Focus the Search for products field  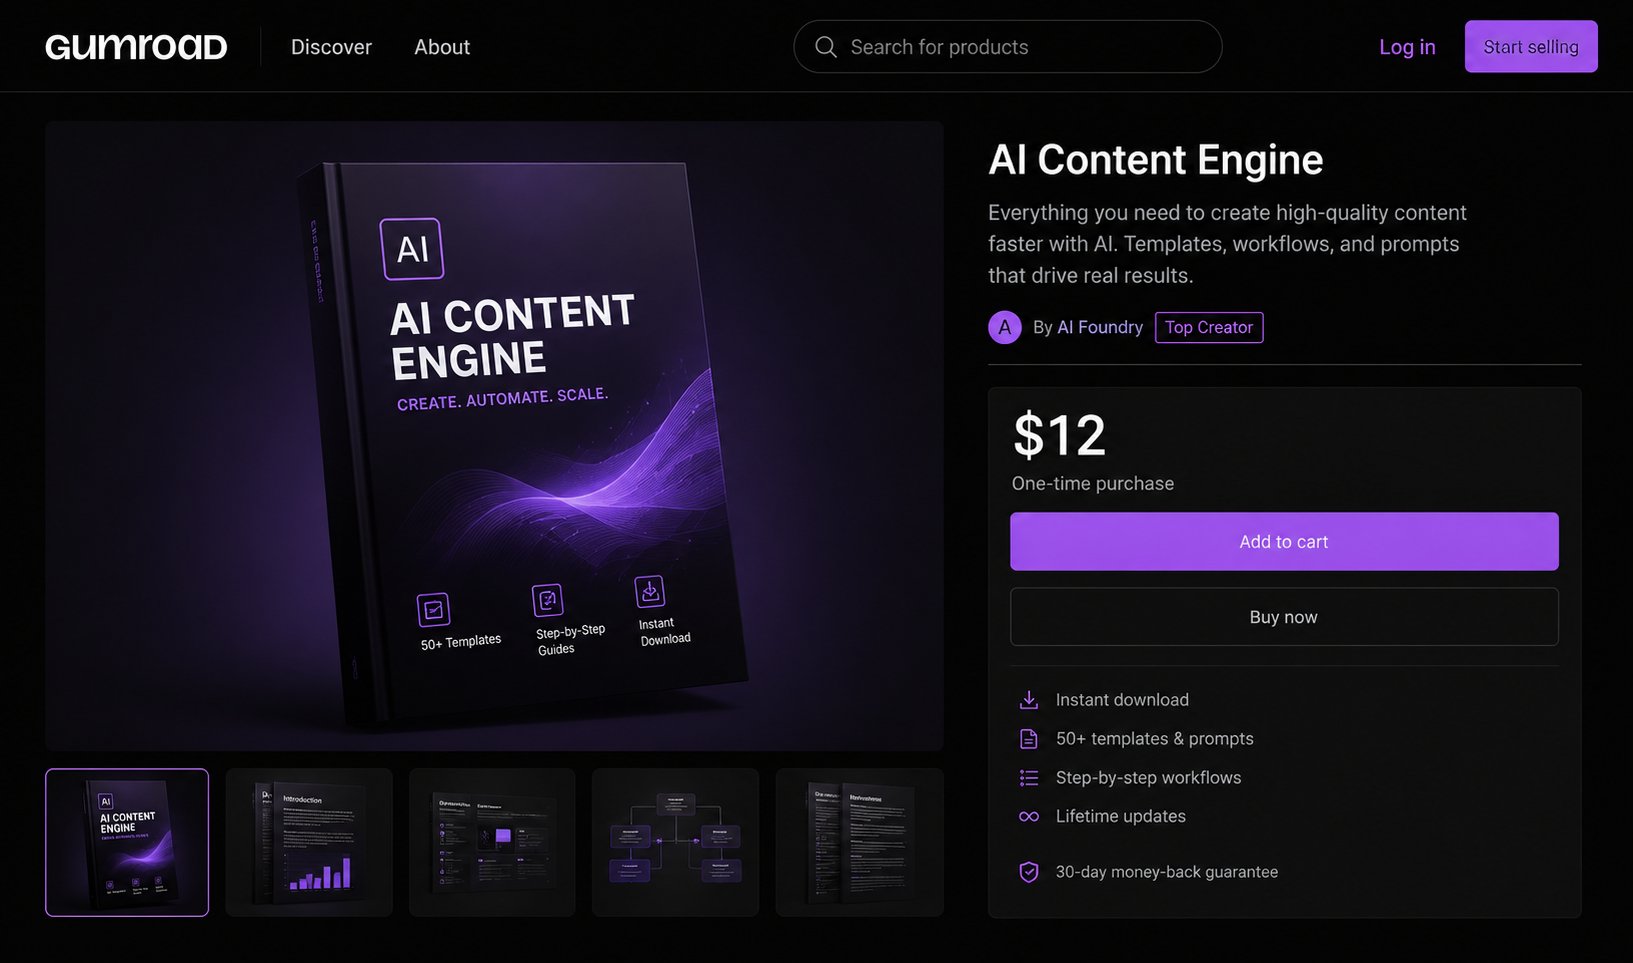tap(1008, 47)
